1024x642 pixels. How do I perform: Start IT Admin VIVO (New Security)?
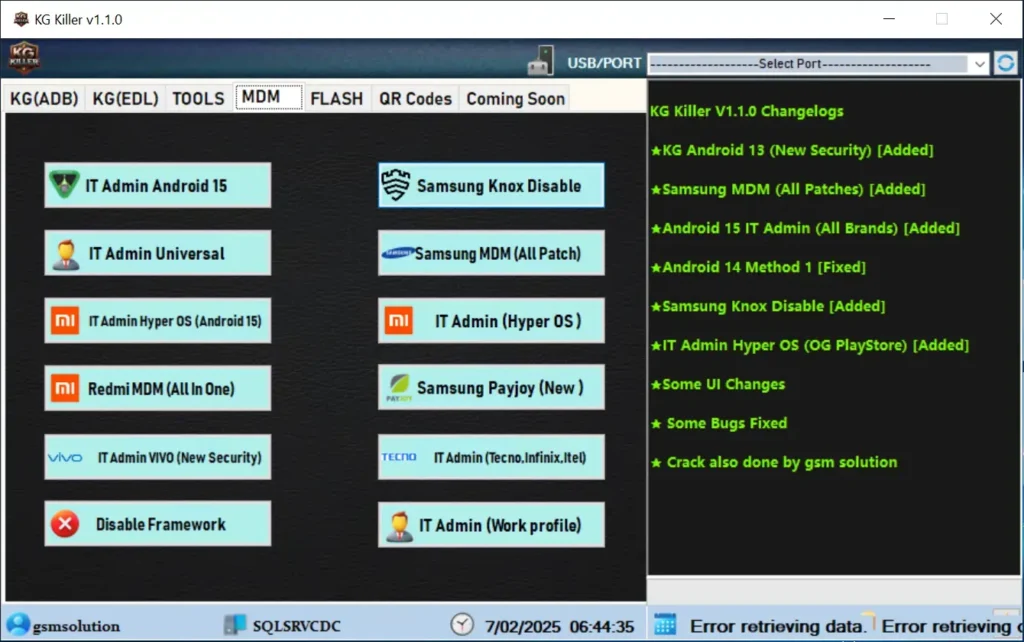point(157,457)
